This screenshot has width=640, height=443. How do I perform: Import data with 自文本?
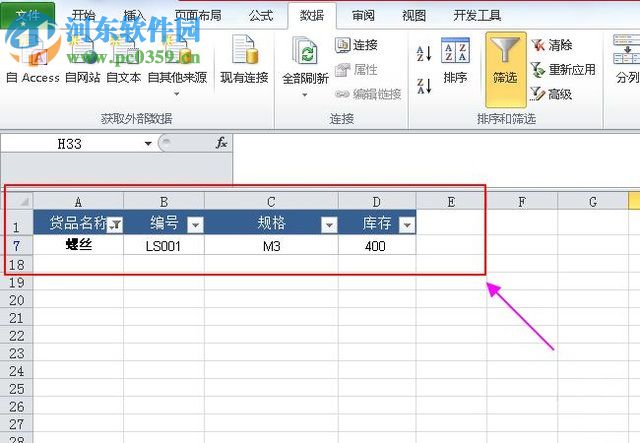124,59
